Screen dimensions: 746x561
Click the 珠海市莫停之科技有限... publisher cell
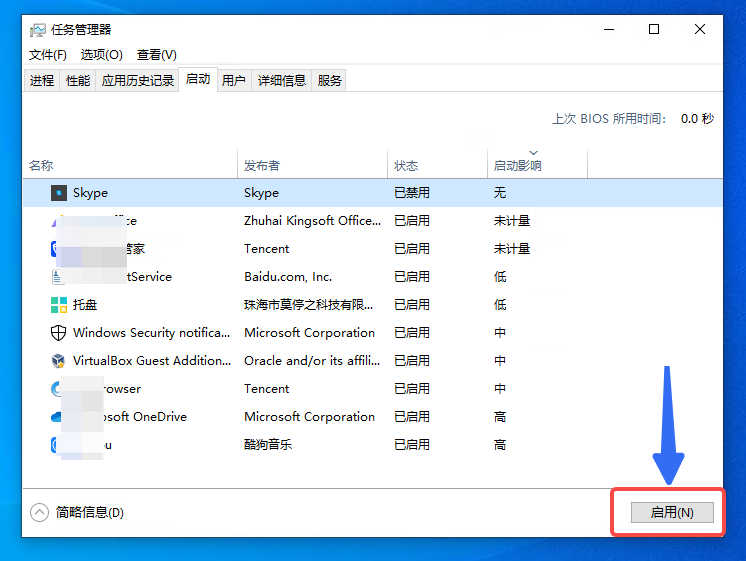pos(308,305)
